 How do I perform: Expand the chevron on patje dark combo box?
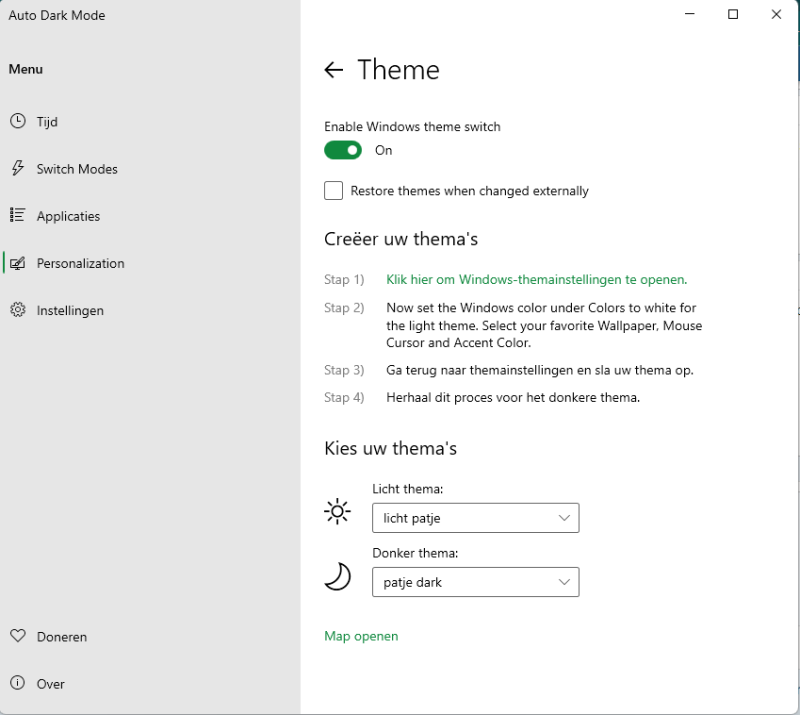pyautogui.click(x=564, y=582)
